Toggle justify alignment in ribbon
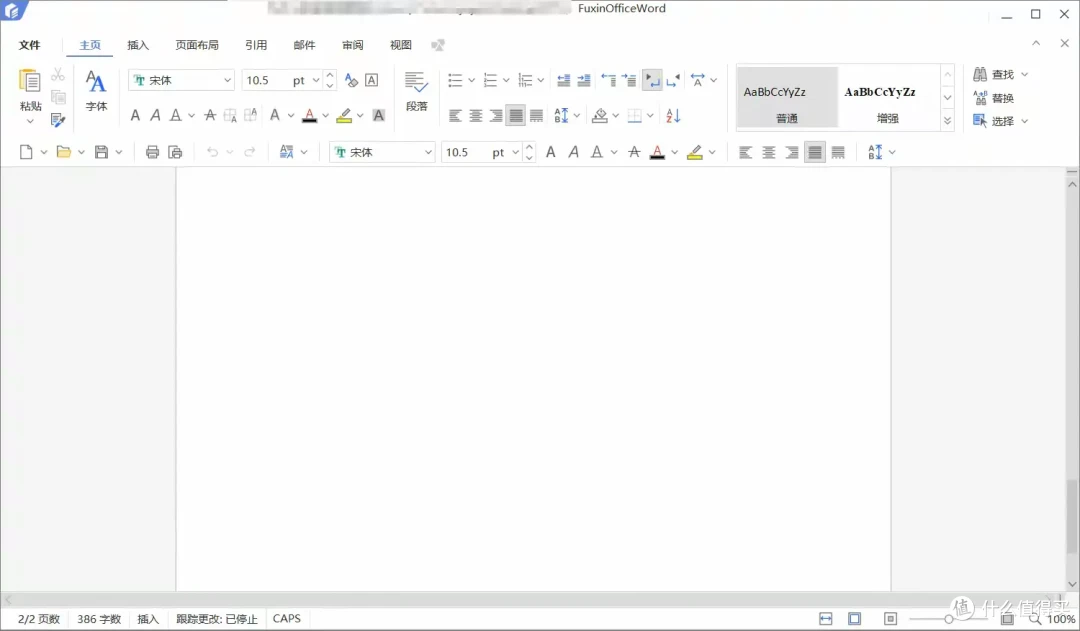This screenshot has height=631, width=1080. click(x=515, y=116)
